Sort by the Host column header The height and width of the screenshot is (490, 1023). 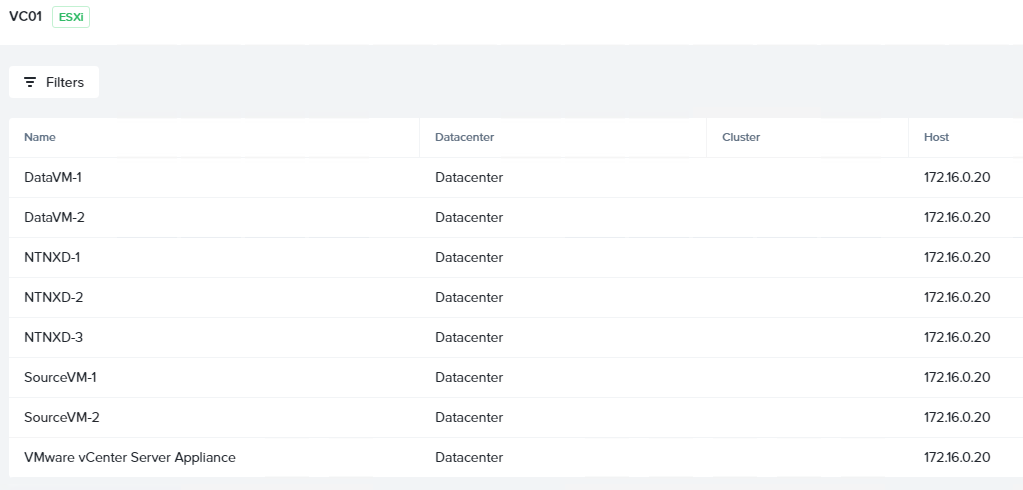click(936, 137)
